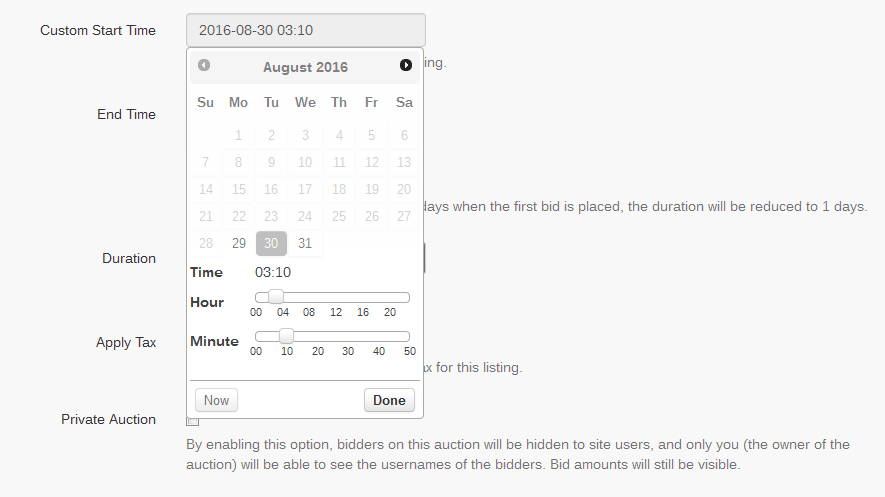The height and width of the screenshot is (497, 885).
Task: Click the August 2016 calendar title
Action: [305, 67]
